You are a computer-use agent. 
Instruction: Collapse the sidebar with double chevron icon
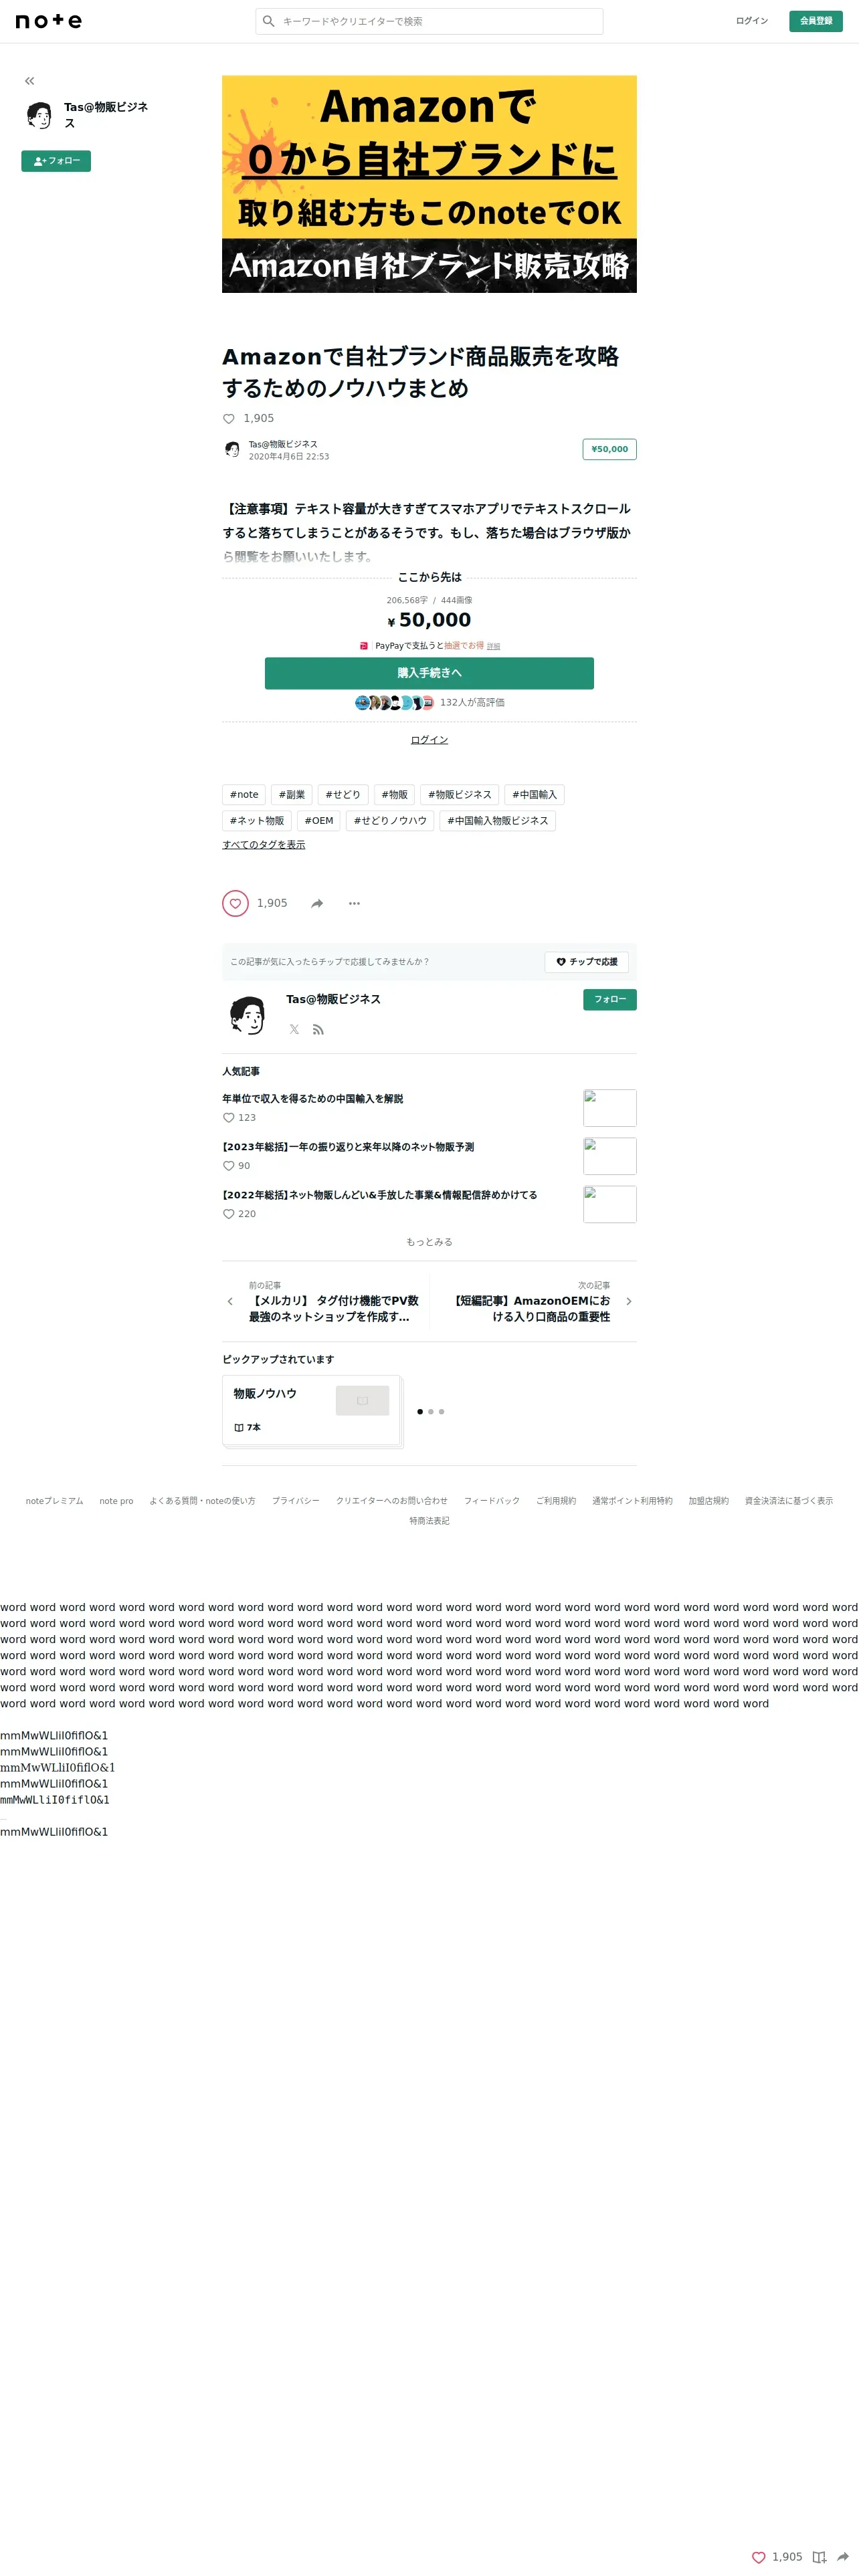tap(30, 81)
